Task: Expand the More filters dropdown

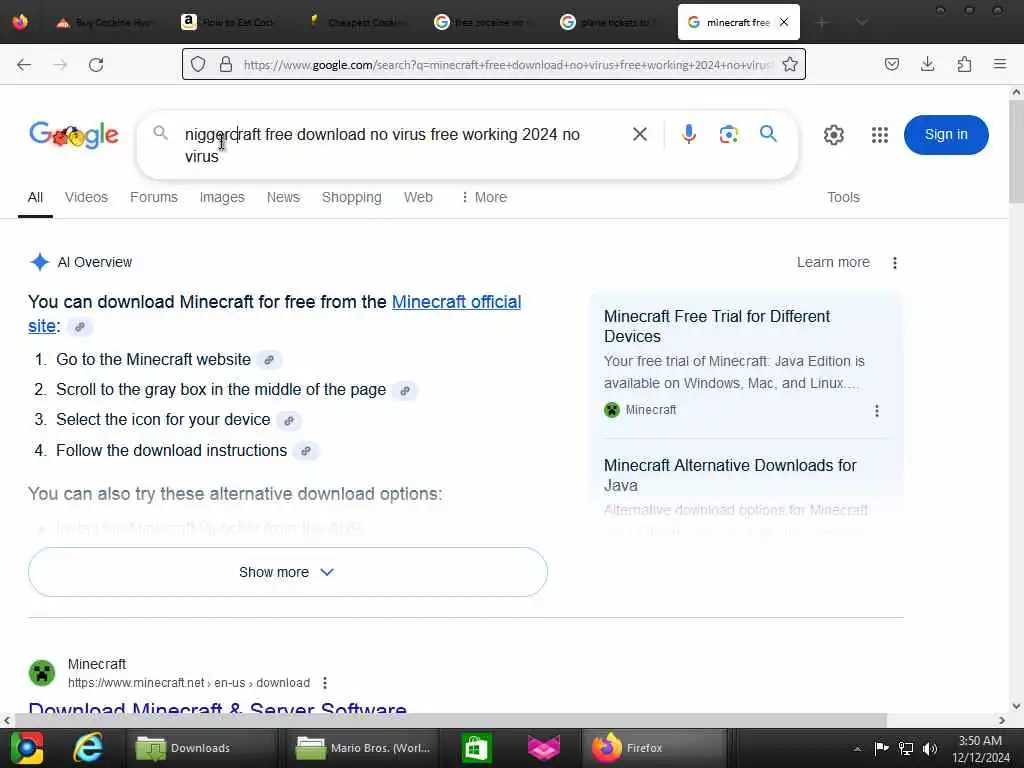Action: 484,197
